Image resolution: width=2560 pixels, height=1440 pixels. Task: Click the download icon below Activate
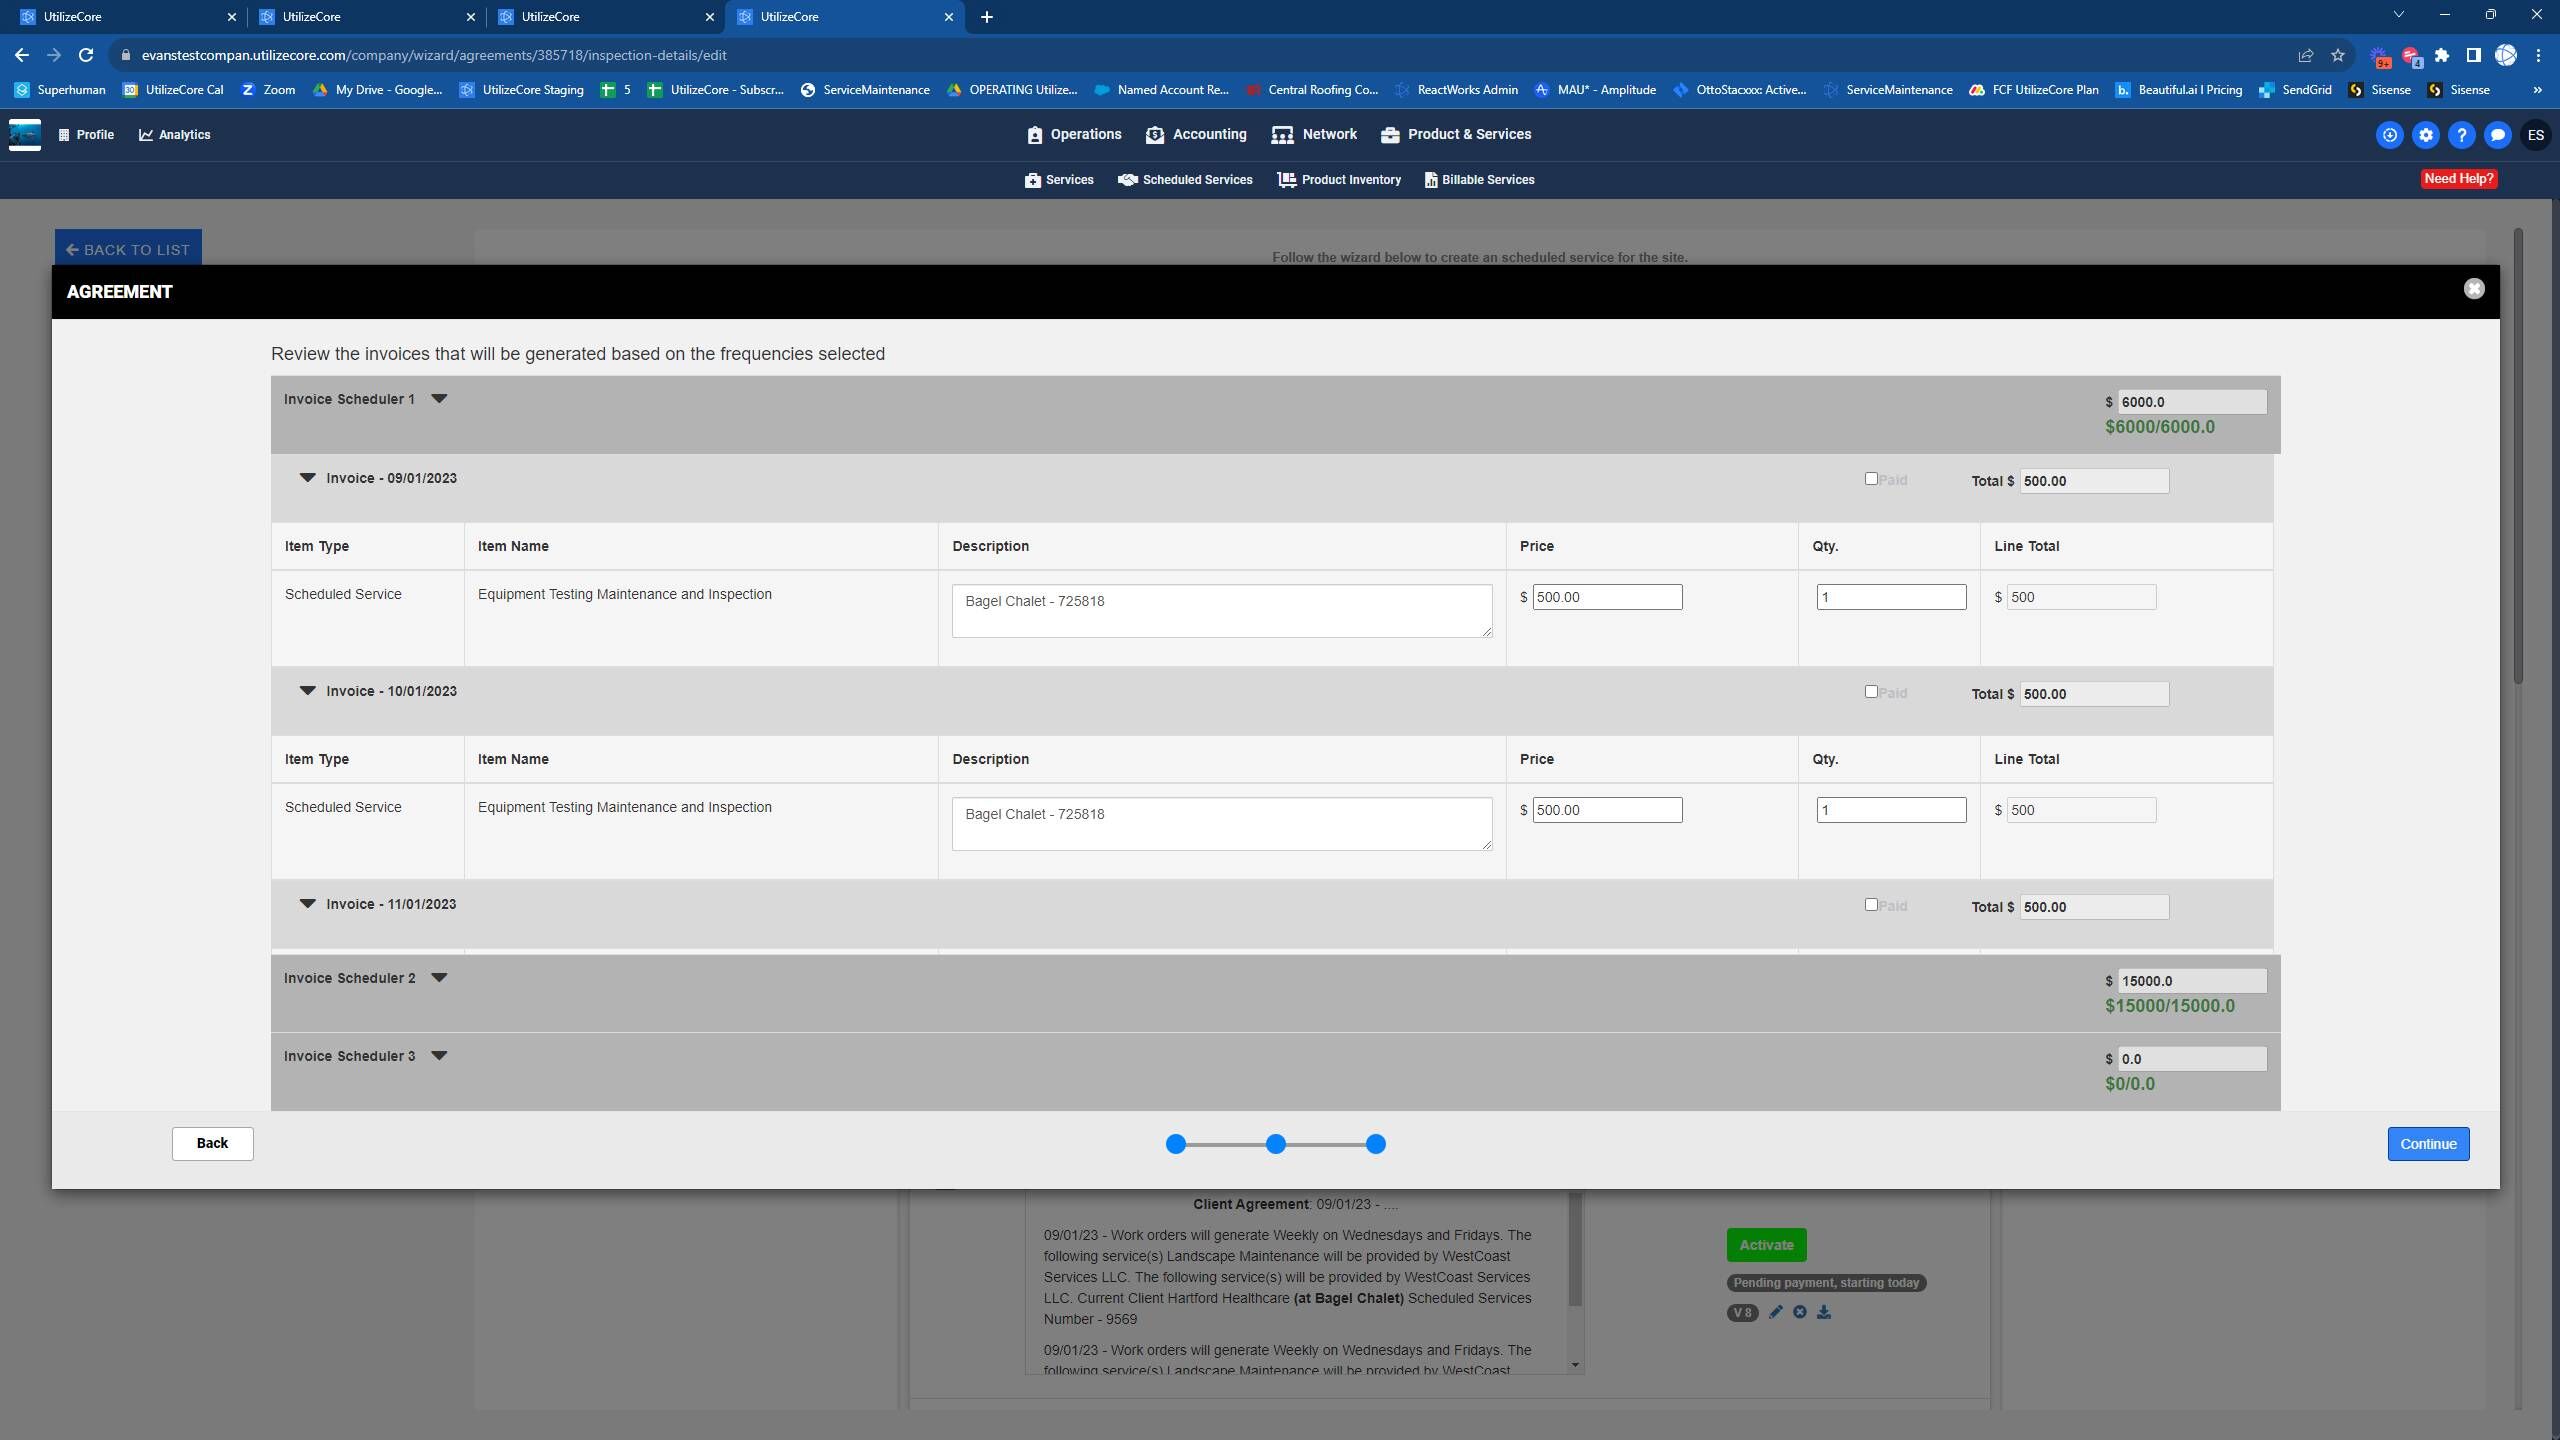[1823, 1312]
